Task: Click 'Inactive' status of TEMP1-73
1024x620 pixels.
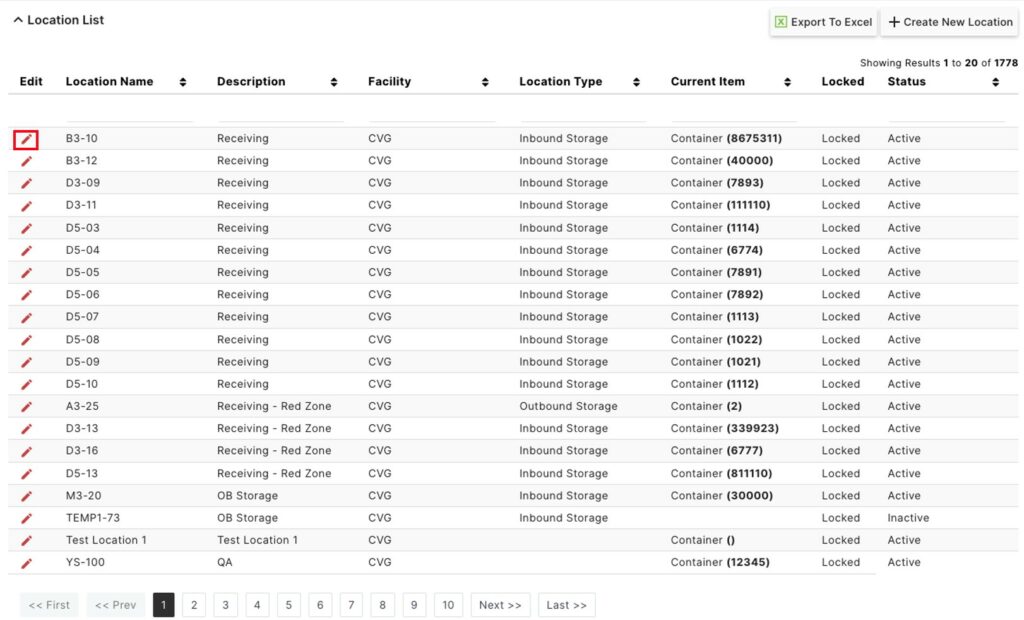Action: 908,518
